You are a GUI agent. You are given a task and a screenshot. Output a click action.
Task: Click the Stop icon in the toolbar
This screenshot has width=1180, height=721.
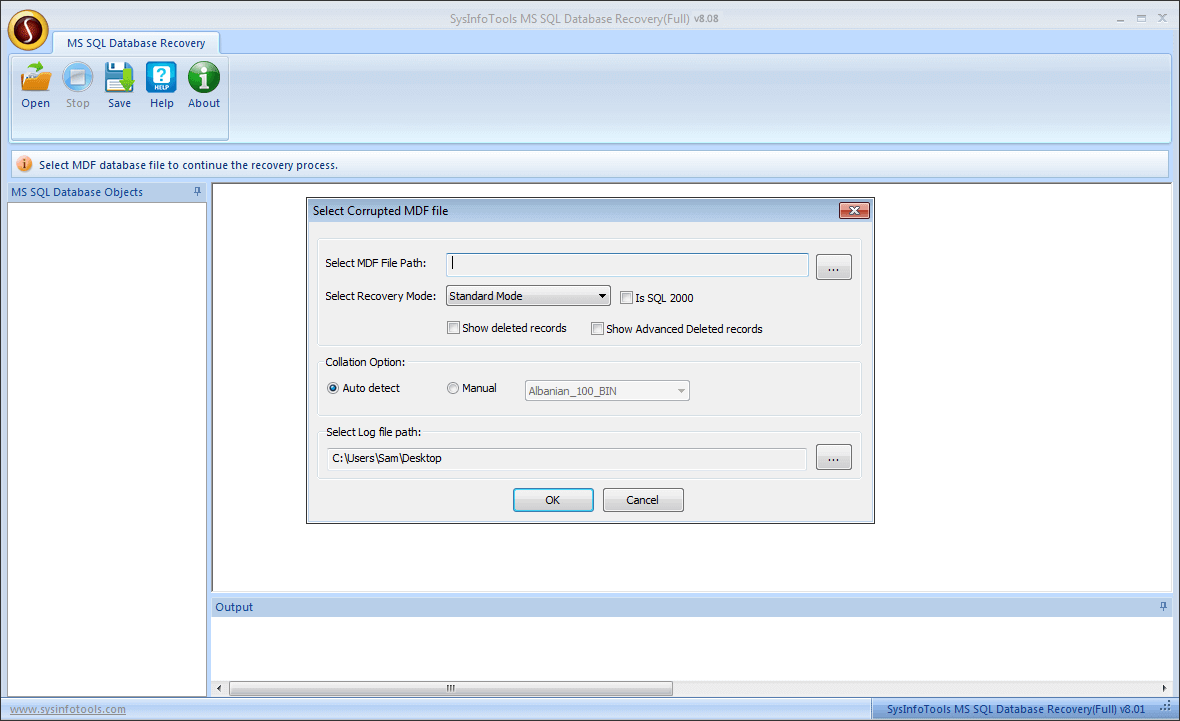click(x=77, y=85)
